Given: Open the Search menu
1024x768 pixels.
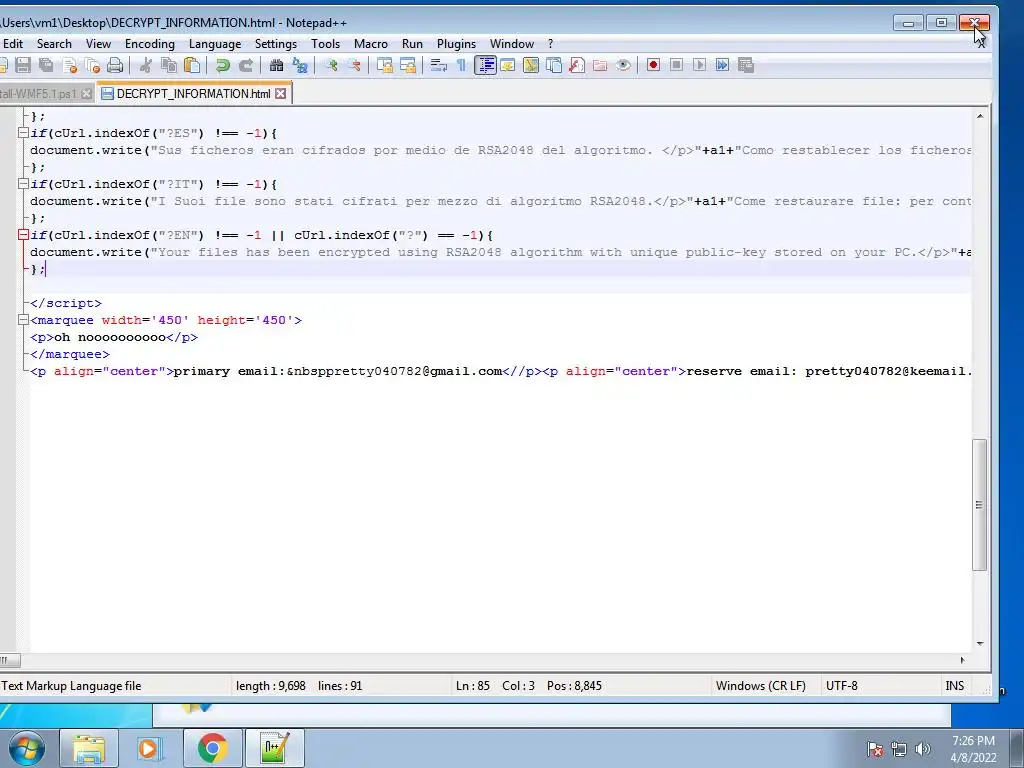Looking at the screenshot, I should point(54,44).
